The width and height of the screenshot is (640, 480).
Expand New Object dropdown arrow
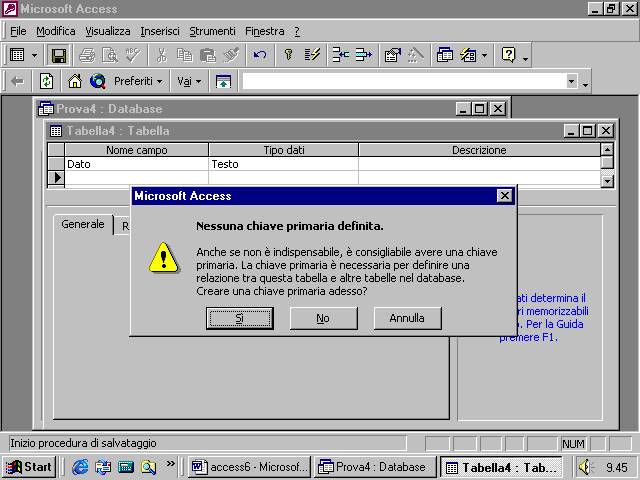coord(484,55)
